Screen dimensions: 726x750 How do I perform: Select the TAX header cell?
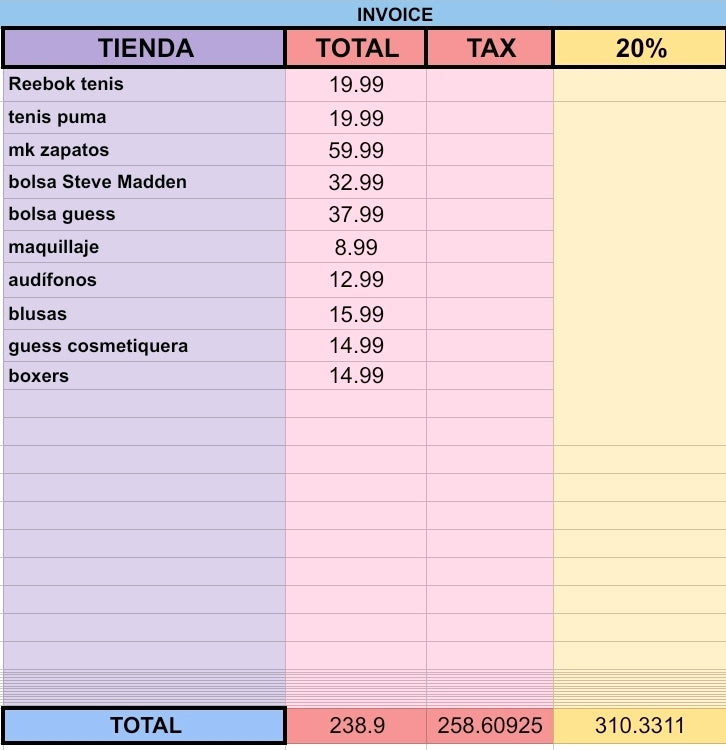pos(490,48)
